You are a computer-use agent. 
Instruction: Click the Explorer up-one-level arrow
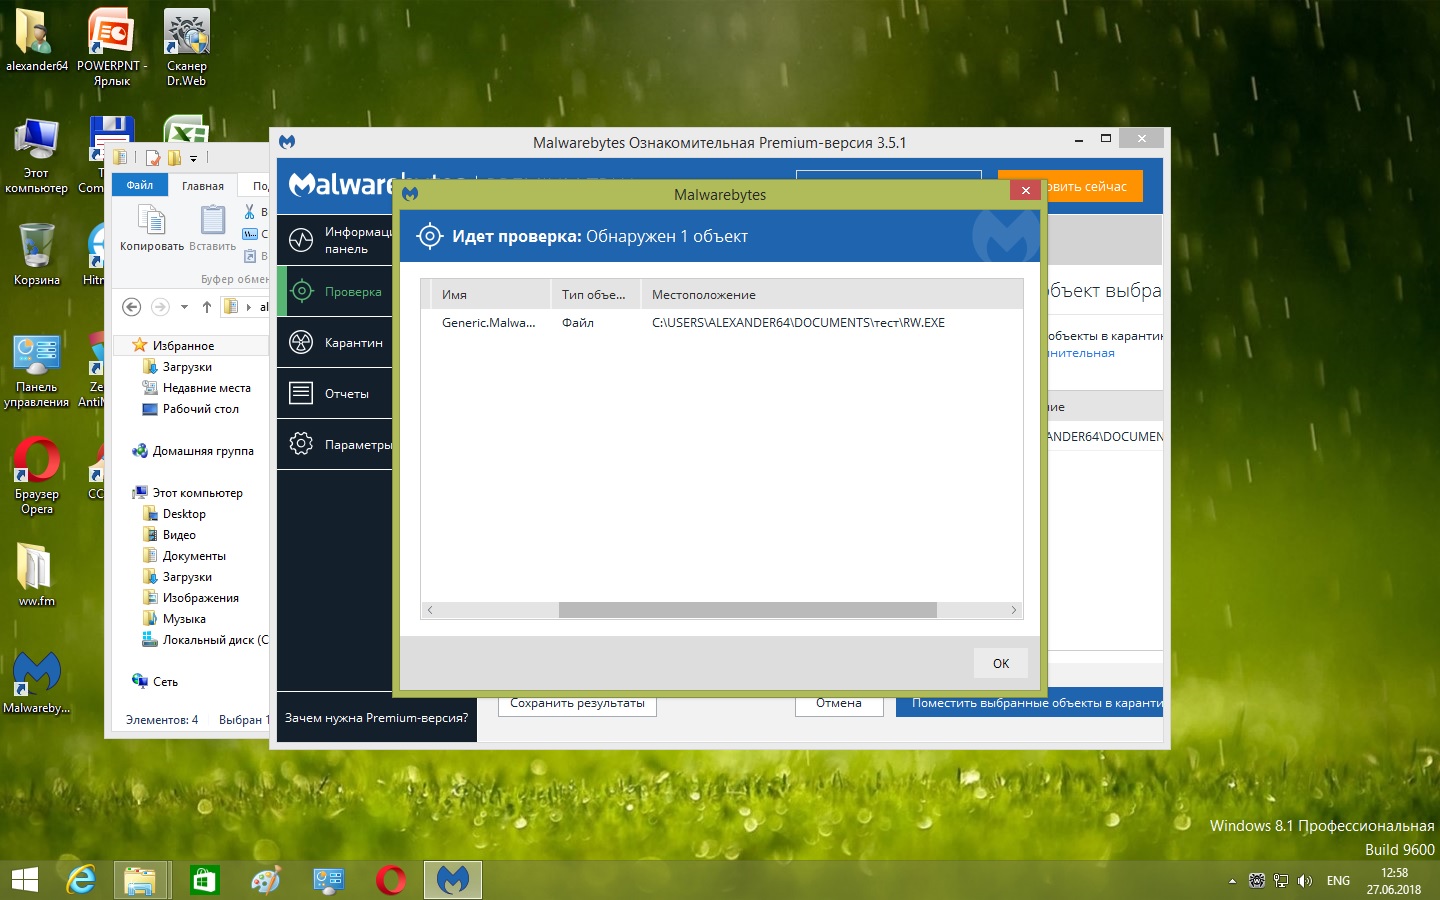(206, 307)
